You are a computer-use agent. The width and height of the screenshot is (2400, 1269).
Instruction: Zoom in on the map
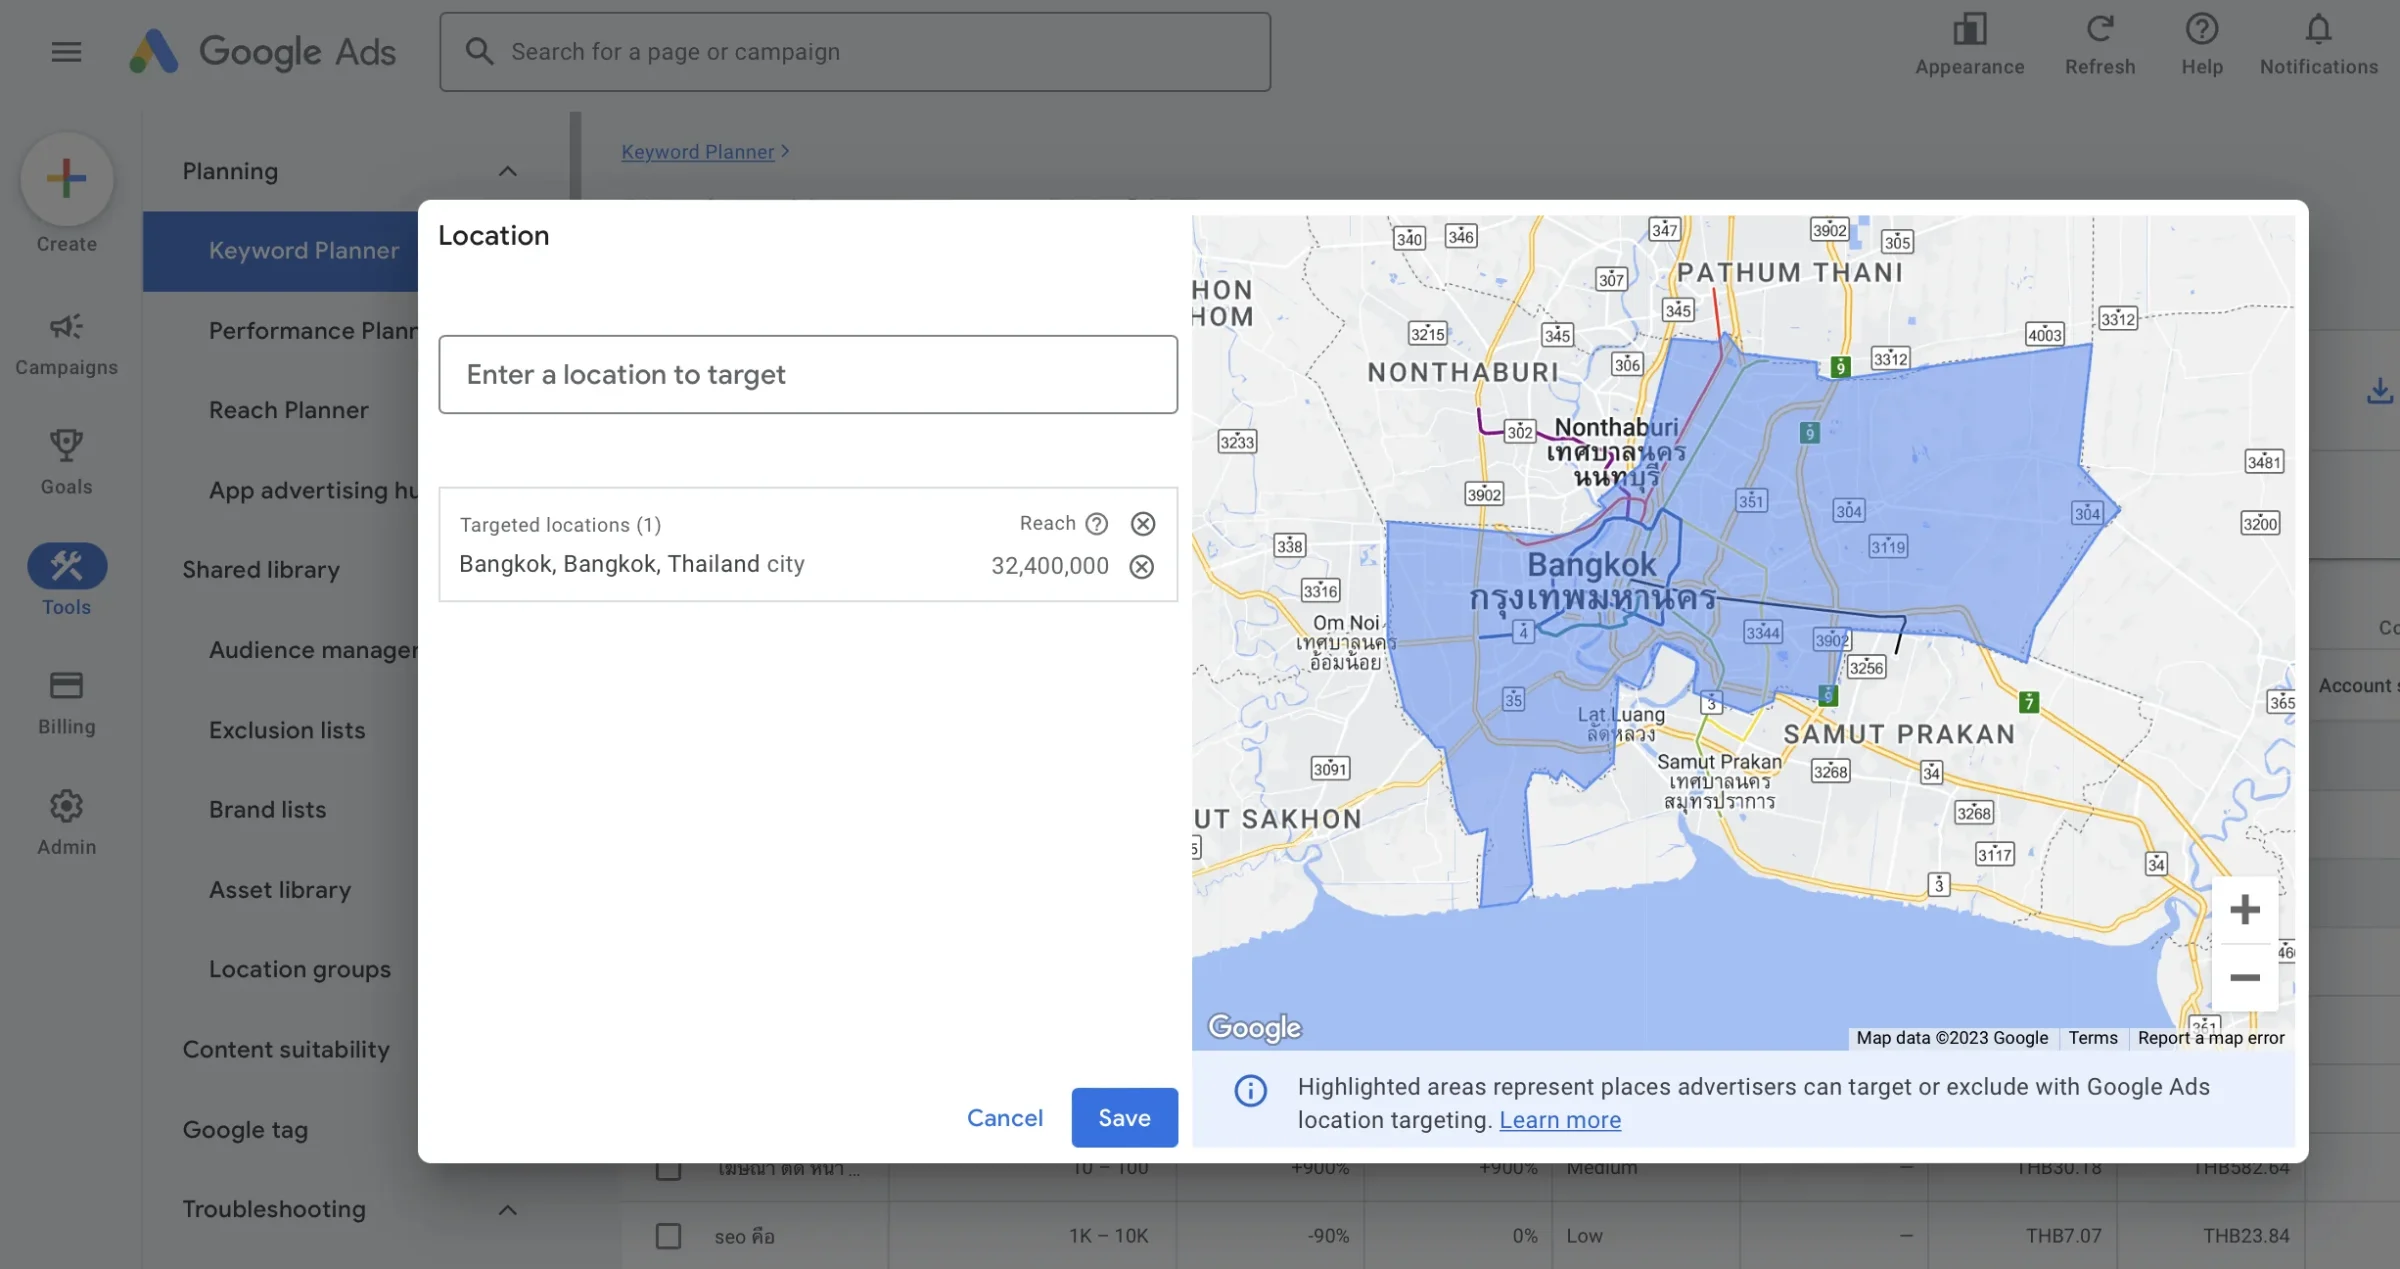click(2244, 909)
